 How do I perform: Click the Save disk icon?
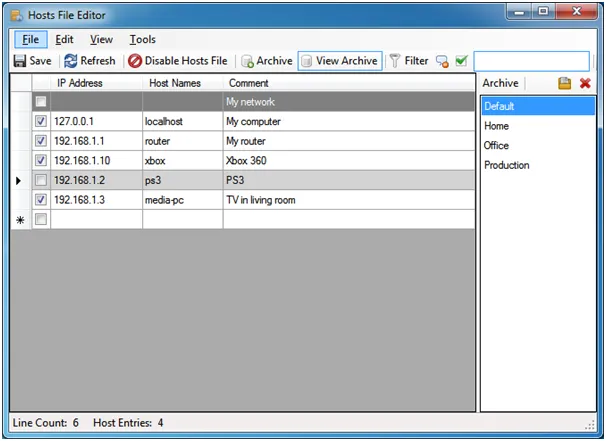click(x=20, y=61)
